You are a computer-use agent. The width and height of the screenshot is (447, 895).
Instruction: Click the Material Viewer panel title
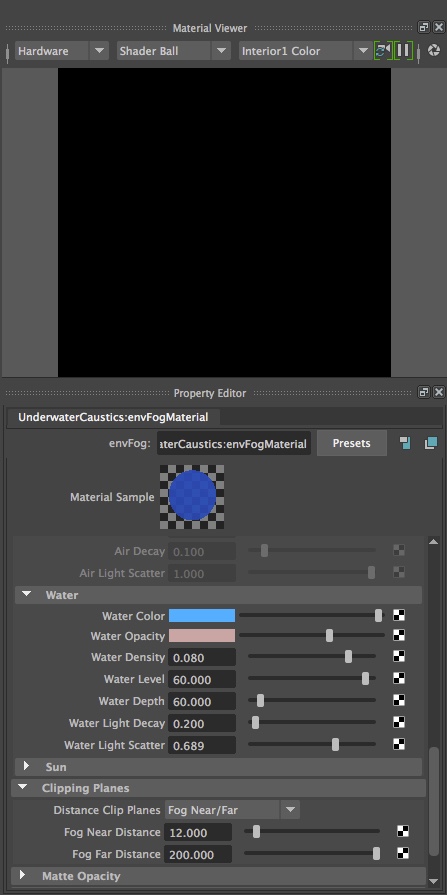coord(210,27)
